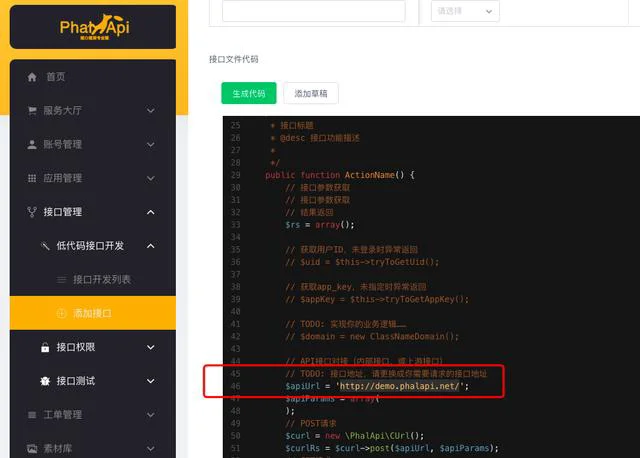This screenshot has width=640, height=458.
Task: Click the 接口文件代码 label
Action: 233,59
